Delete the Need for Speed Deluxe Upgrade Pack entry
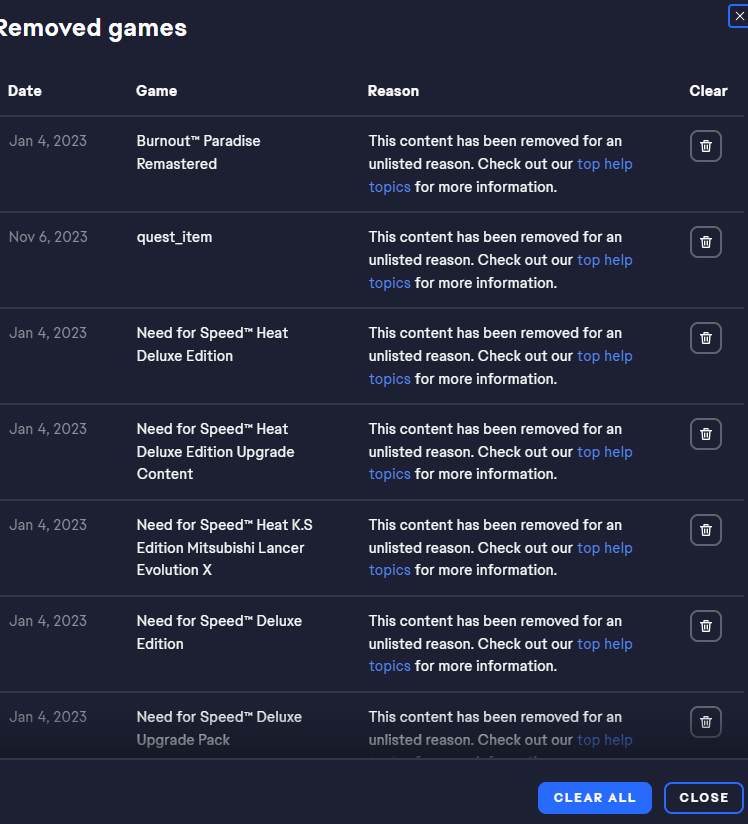The height and width of the screenshot is (824, 748). (705, 721)
